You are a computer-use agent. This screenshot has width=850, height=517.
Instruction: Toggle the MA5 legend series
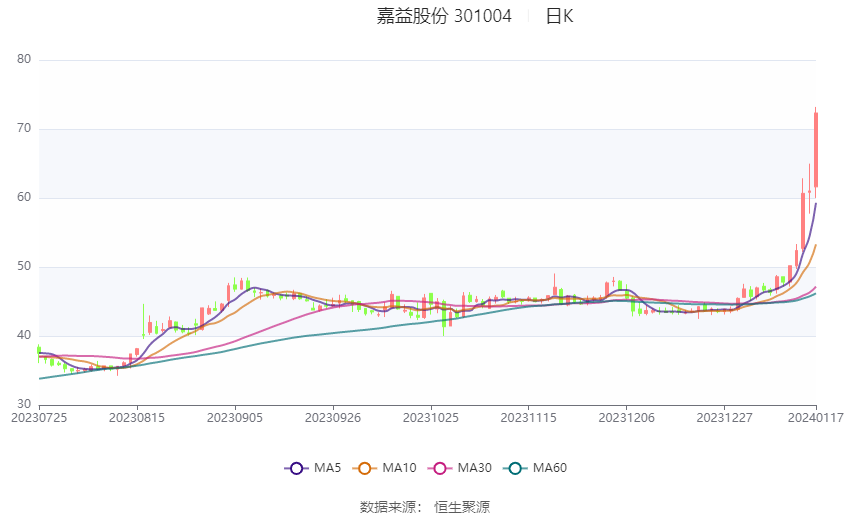click(x=313, y=468)
